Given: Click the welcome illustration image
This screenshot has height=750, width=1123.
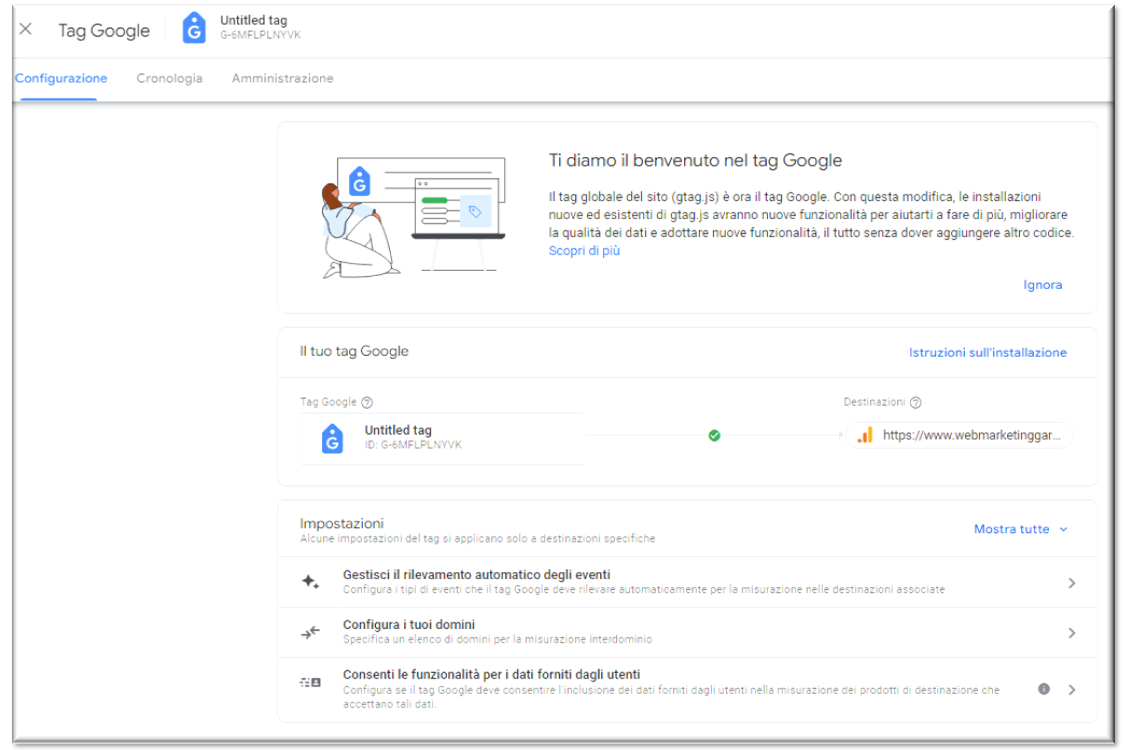Looking at the screenshot, I should click(x=413, y=218).
